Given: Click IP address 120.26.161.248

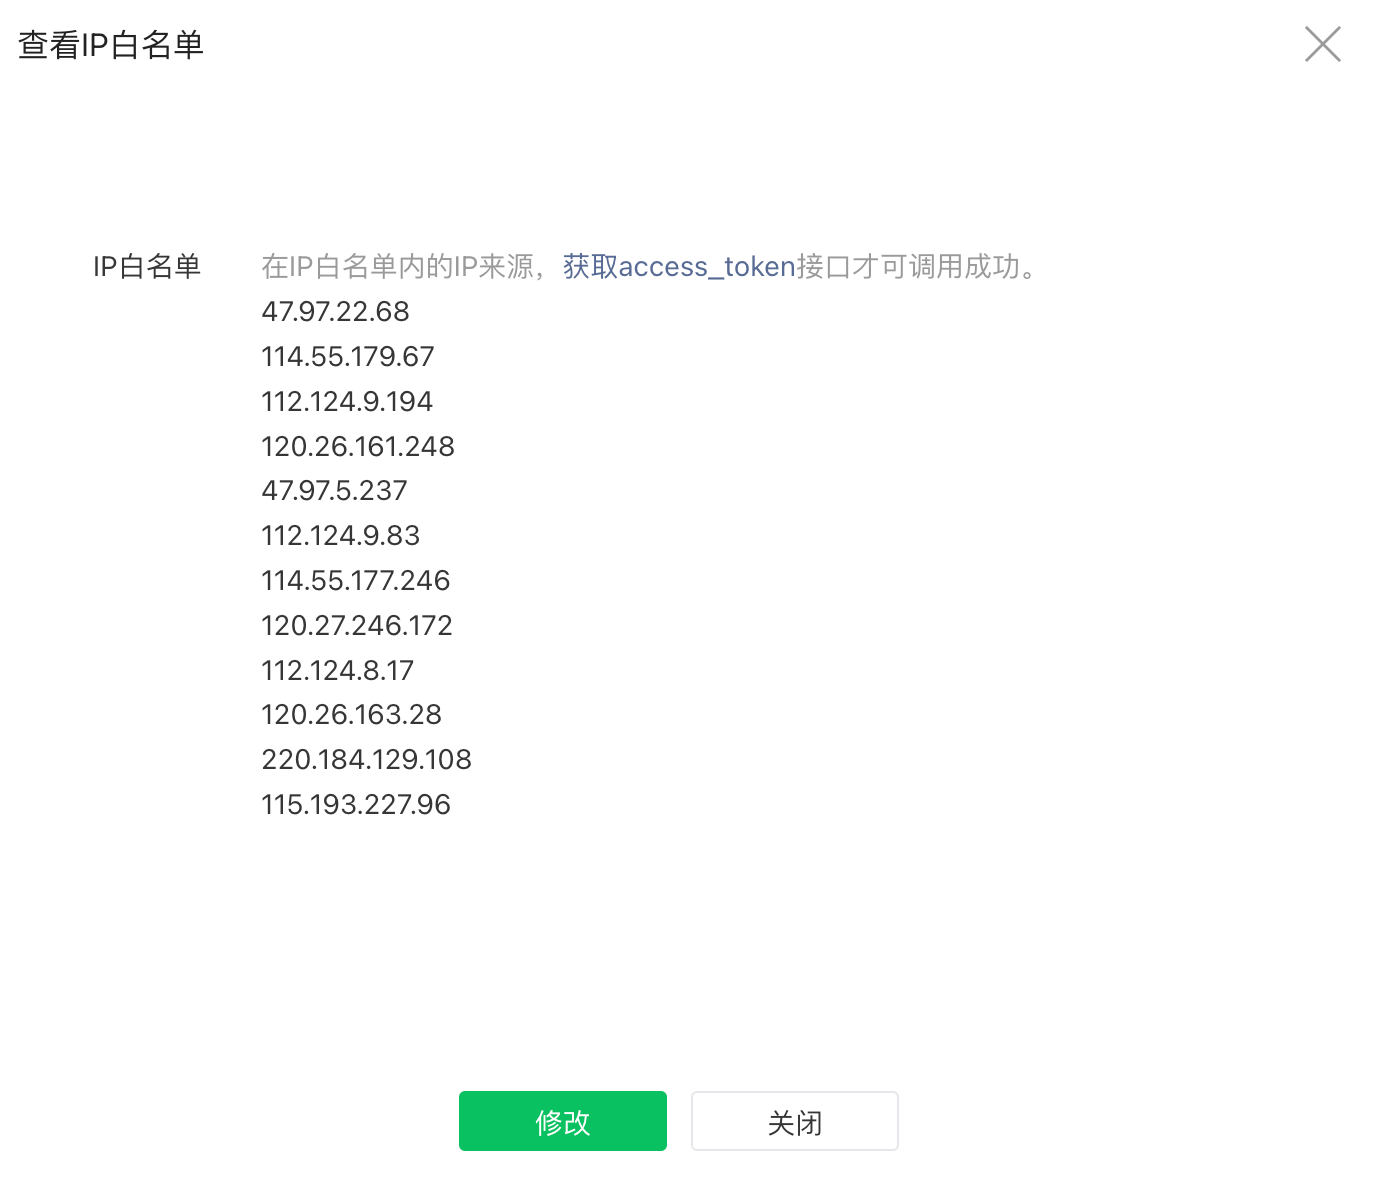Looking at the screenshot, I should pyautogui.click(x=358, y=447).
